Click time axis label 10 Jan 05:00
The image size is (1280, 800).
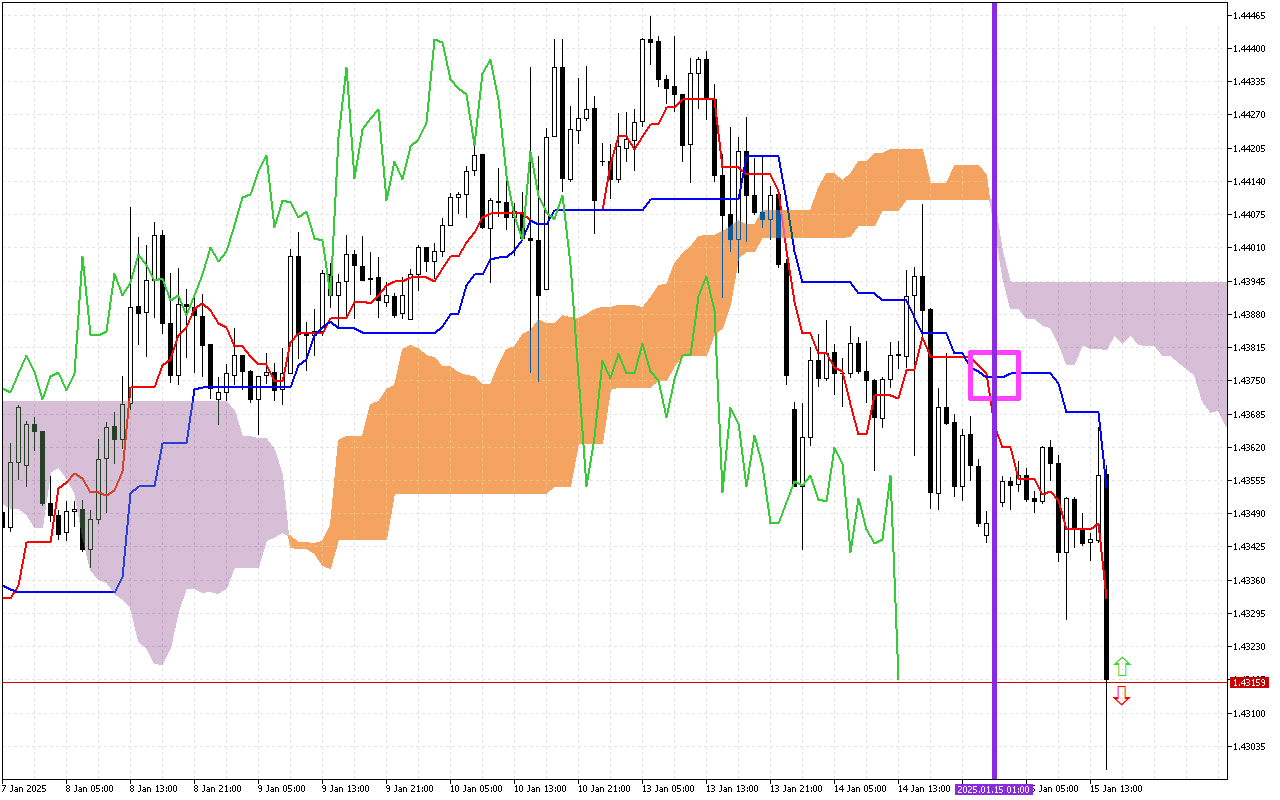pyautogui.click(x=474, y=789)
